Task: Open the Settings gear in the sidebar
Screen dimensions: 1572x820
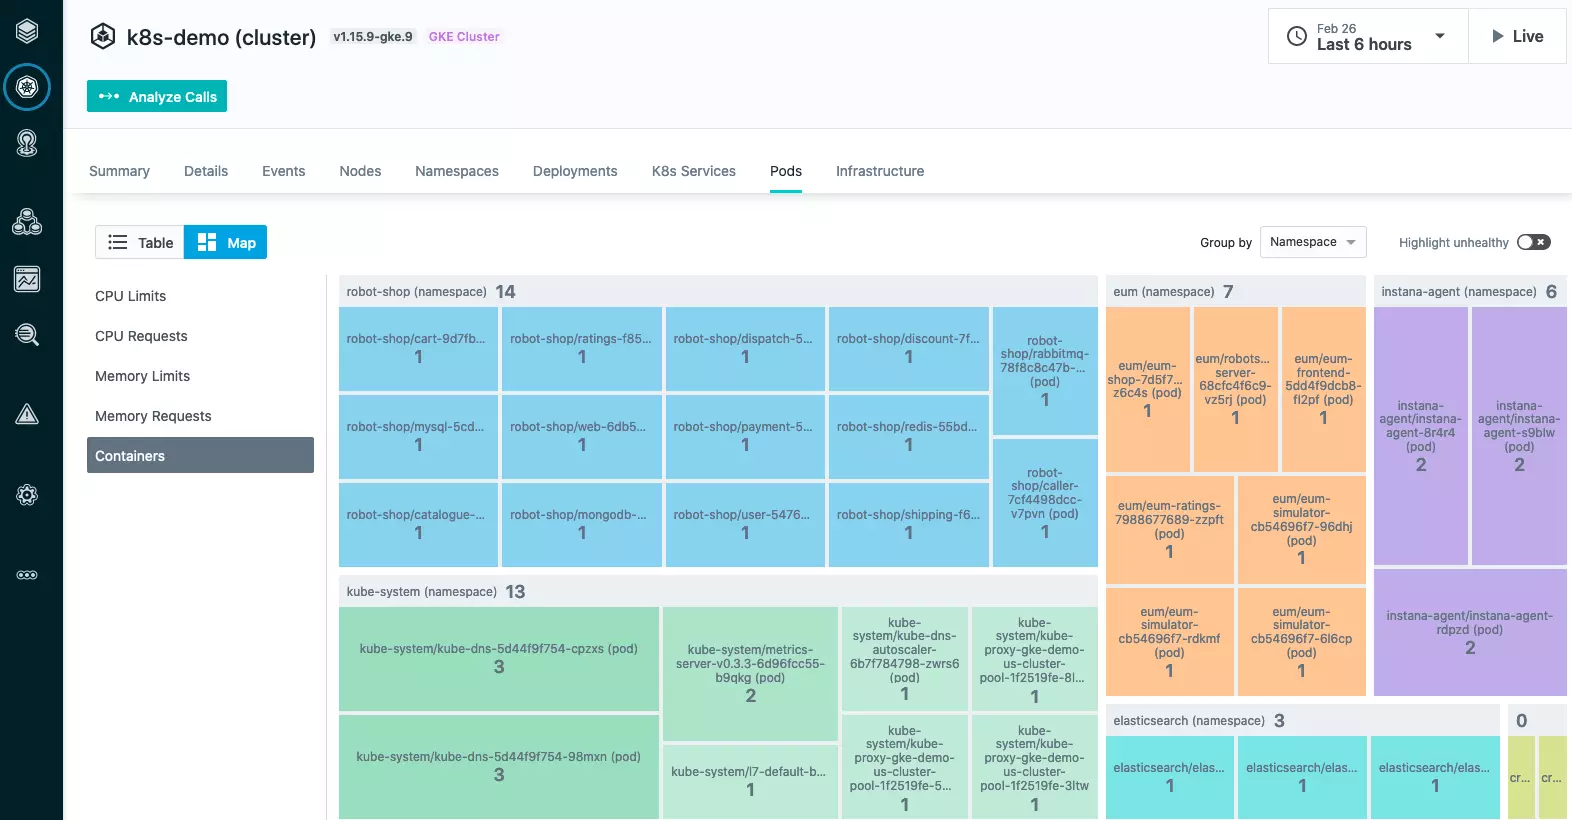Action: point(27,495)
